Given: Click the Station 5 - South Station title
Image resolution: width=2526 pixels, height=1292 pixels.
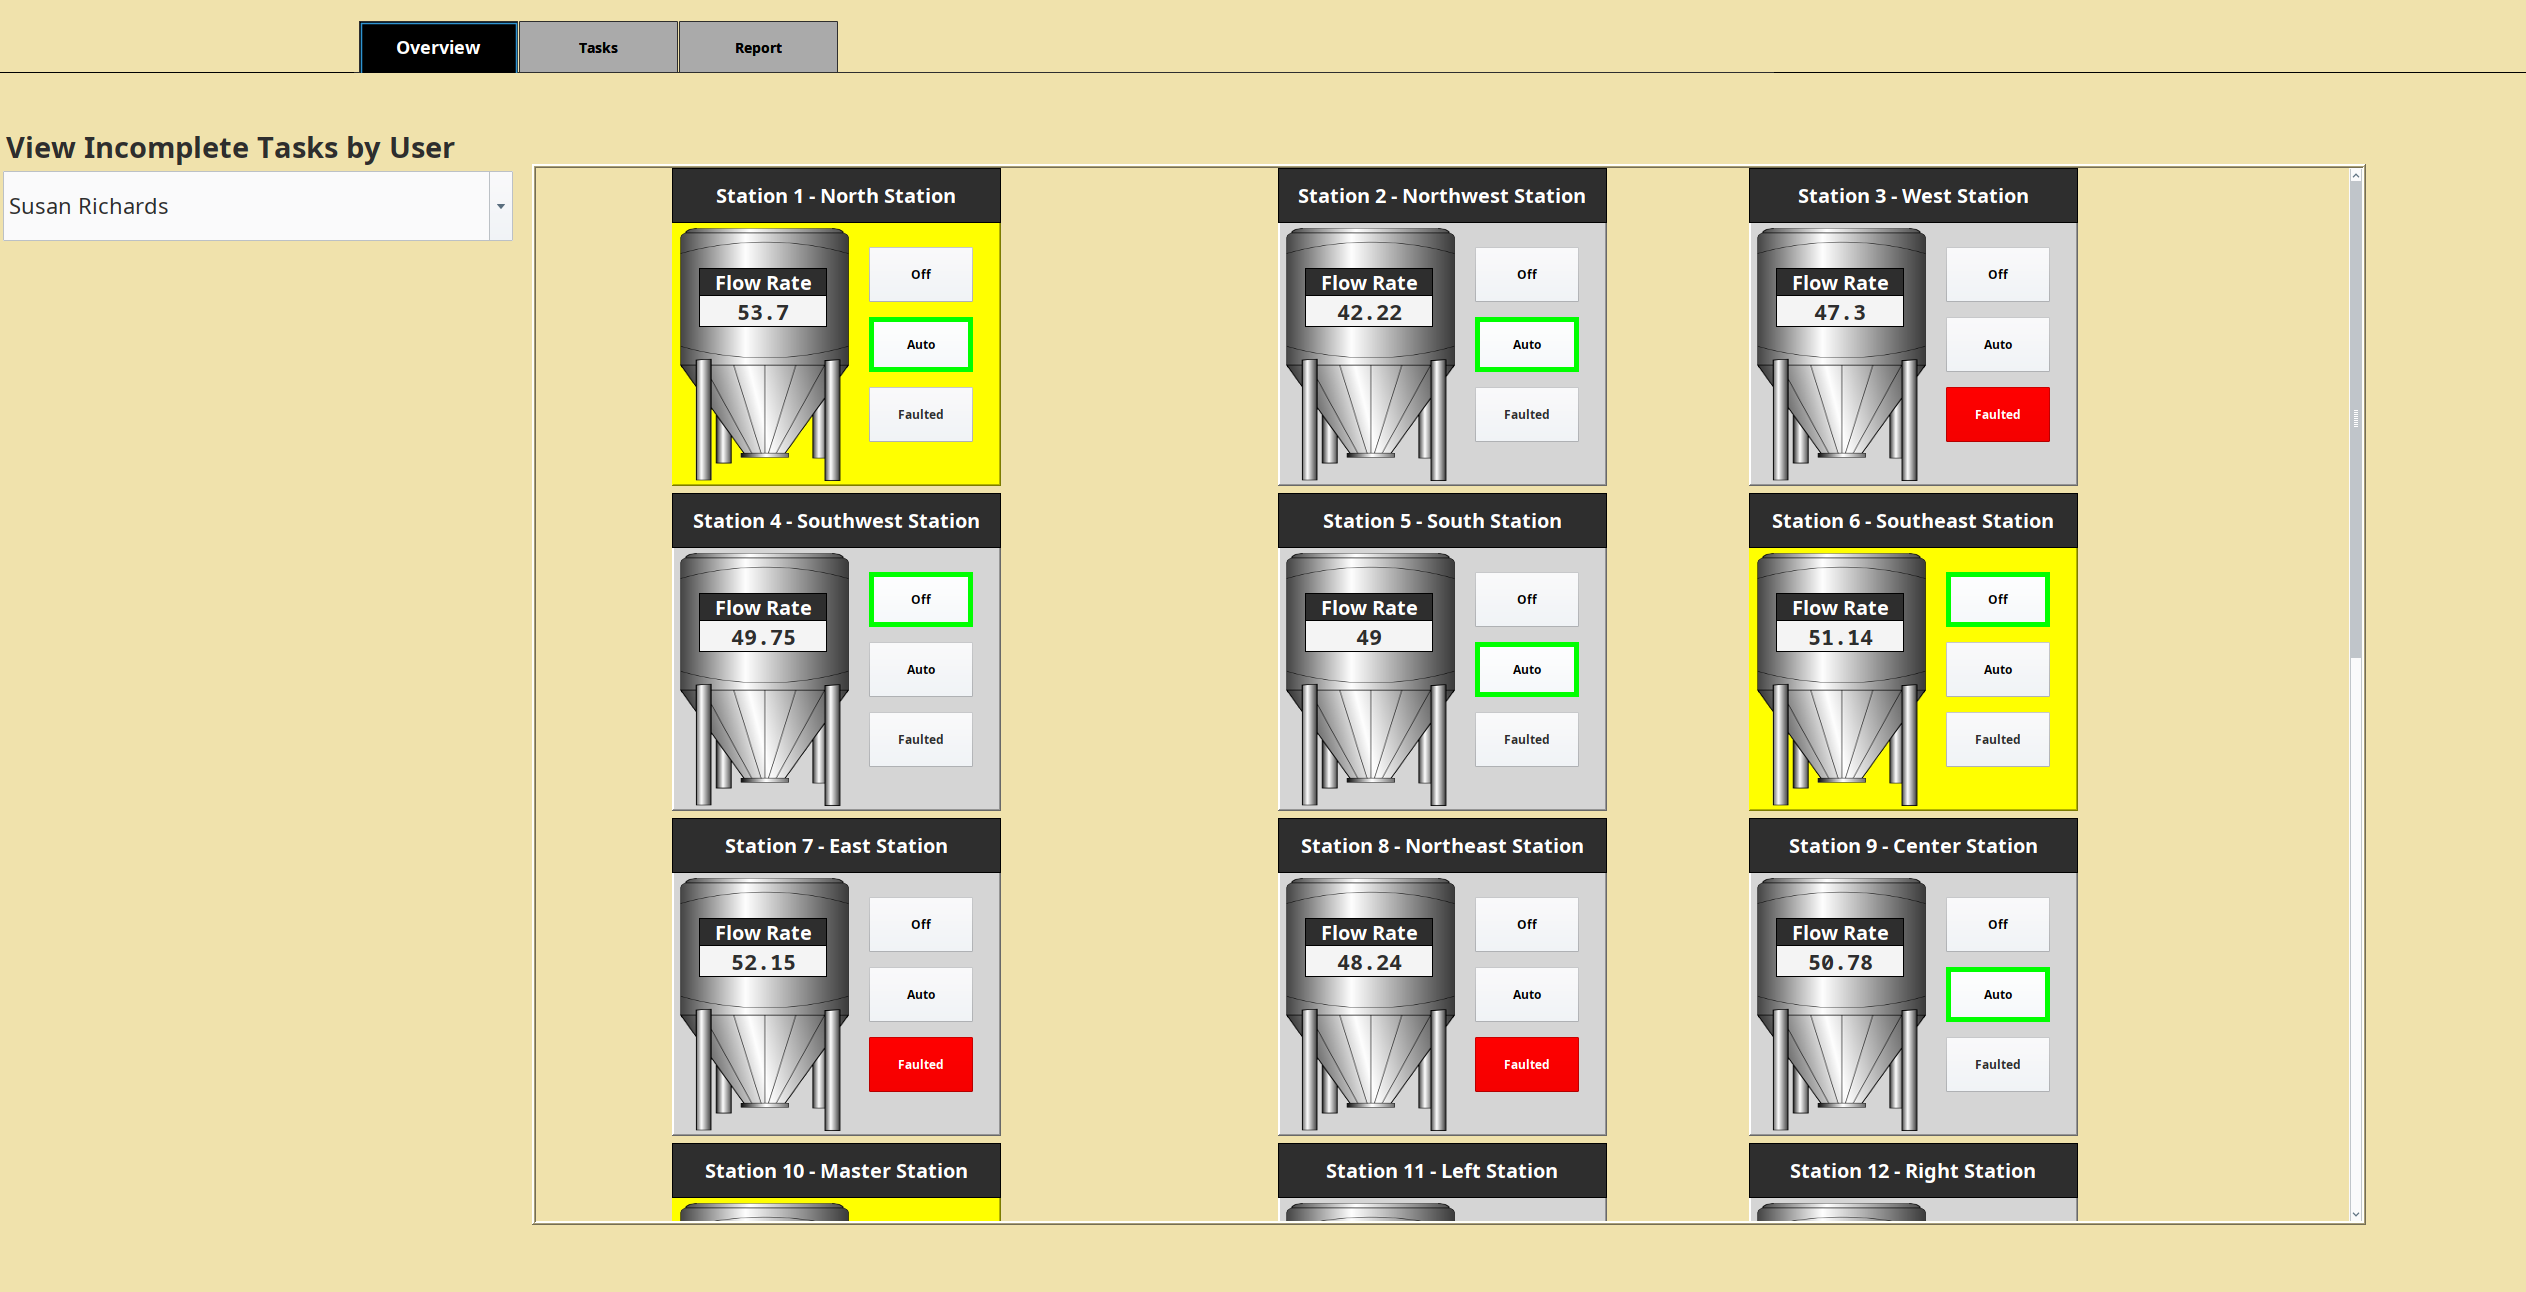Looking at the screenshot, I should click(x=1442, y=520).
